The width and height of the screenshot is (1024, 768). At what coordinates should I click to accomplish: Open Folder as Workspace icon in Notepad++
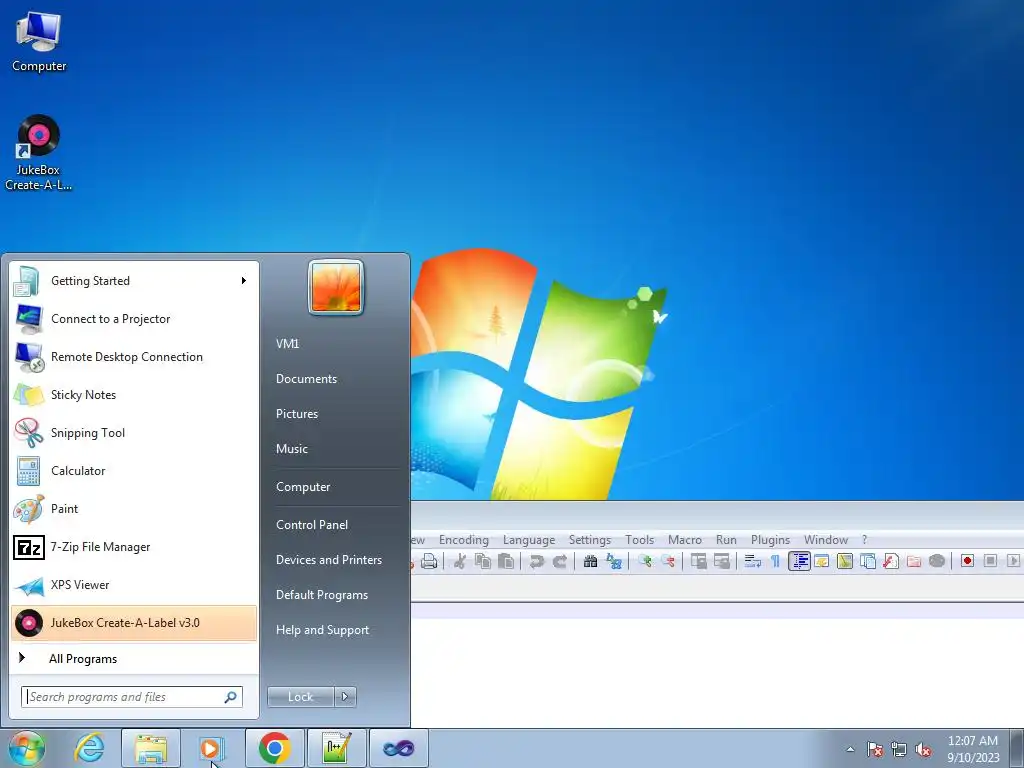click(x=914, y=561)
